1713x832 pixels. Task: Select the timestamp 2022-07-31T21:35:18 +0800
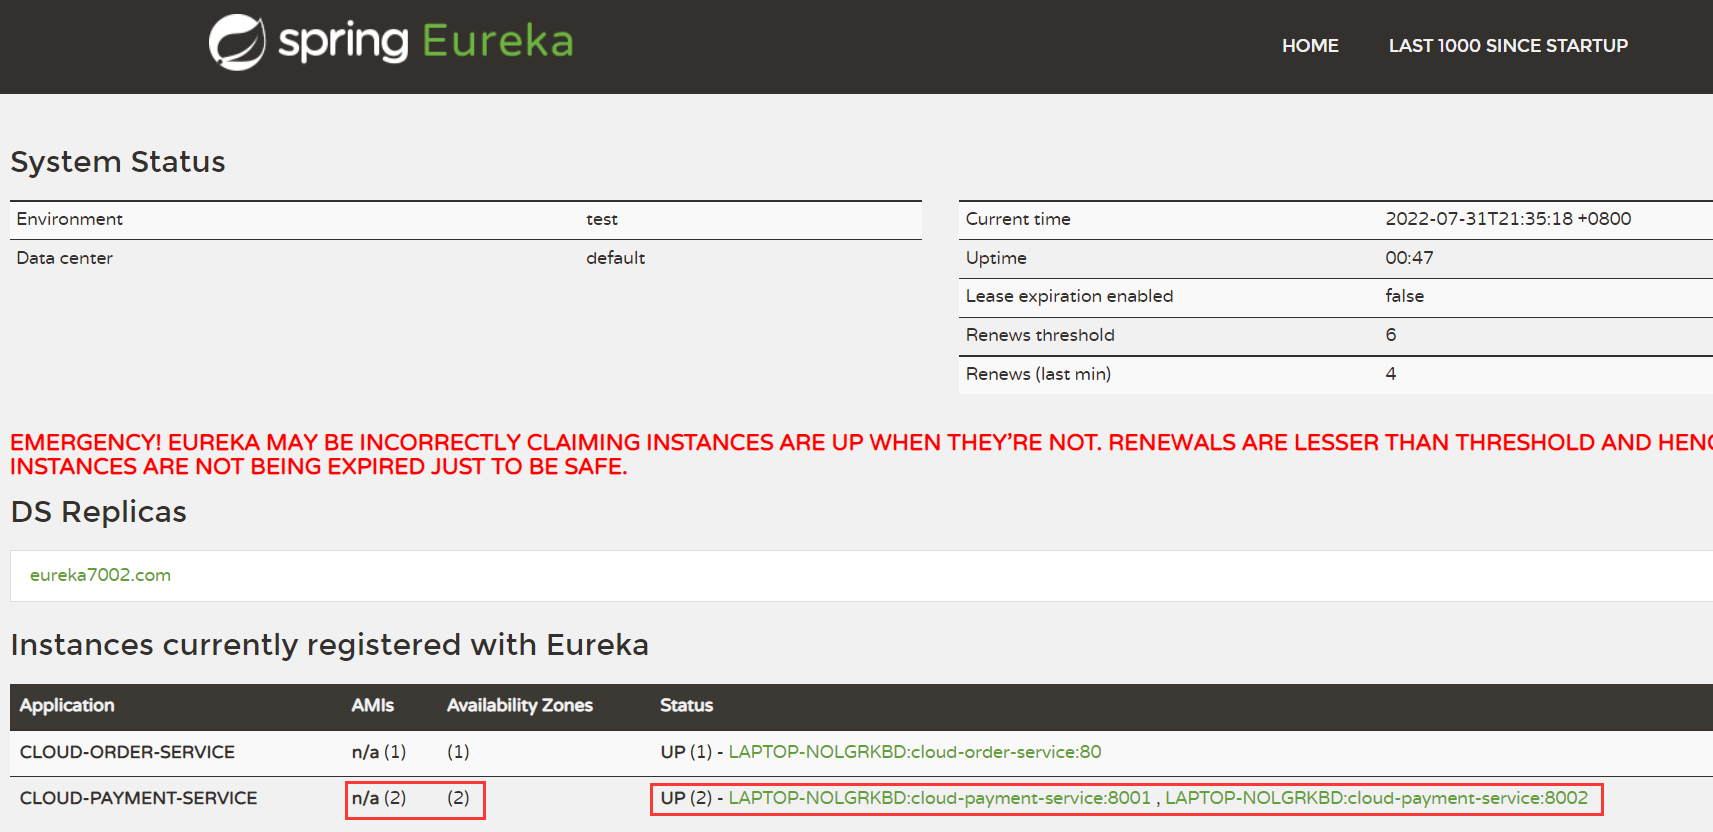pos(1508,219)
